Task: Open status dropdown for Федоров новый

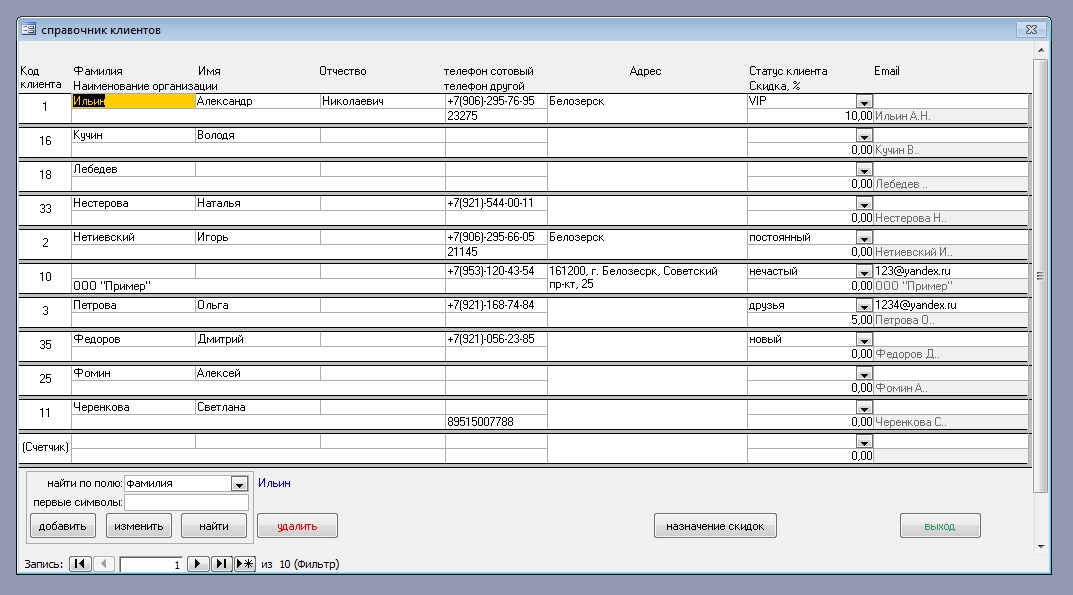Action: point(864,340)
